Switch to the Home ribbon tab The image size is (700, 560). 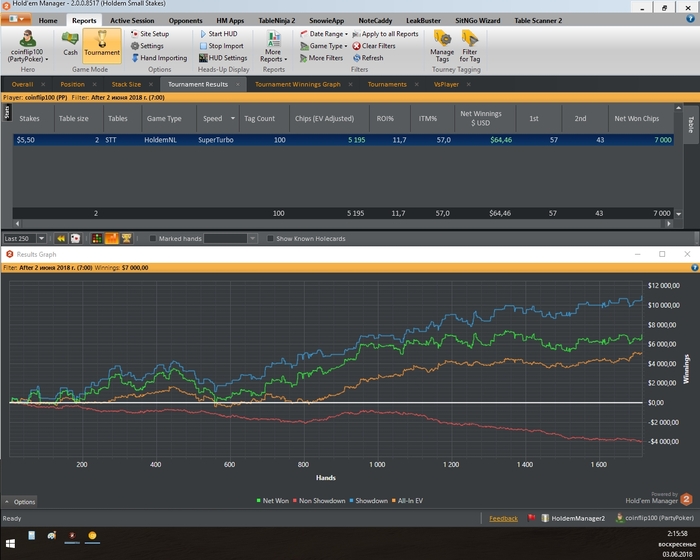point(48,21)
